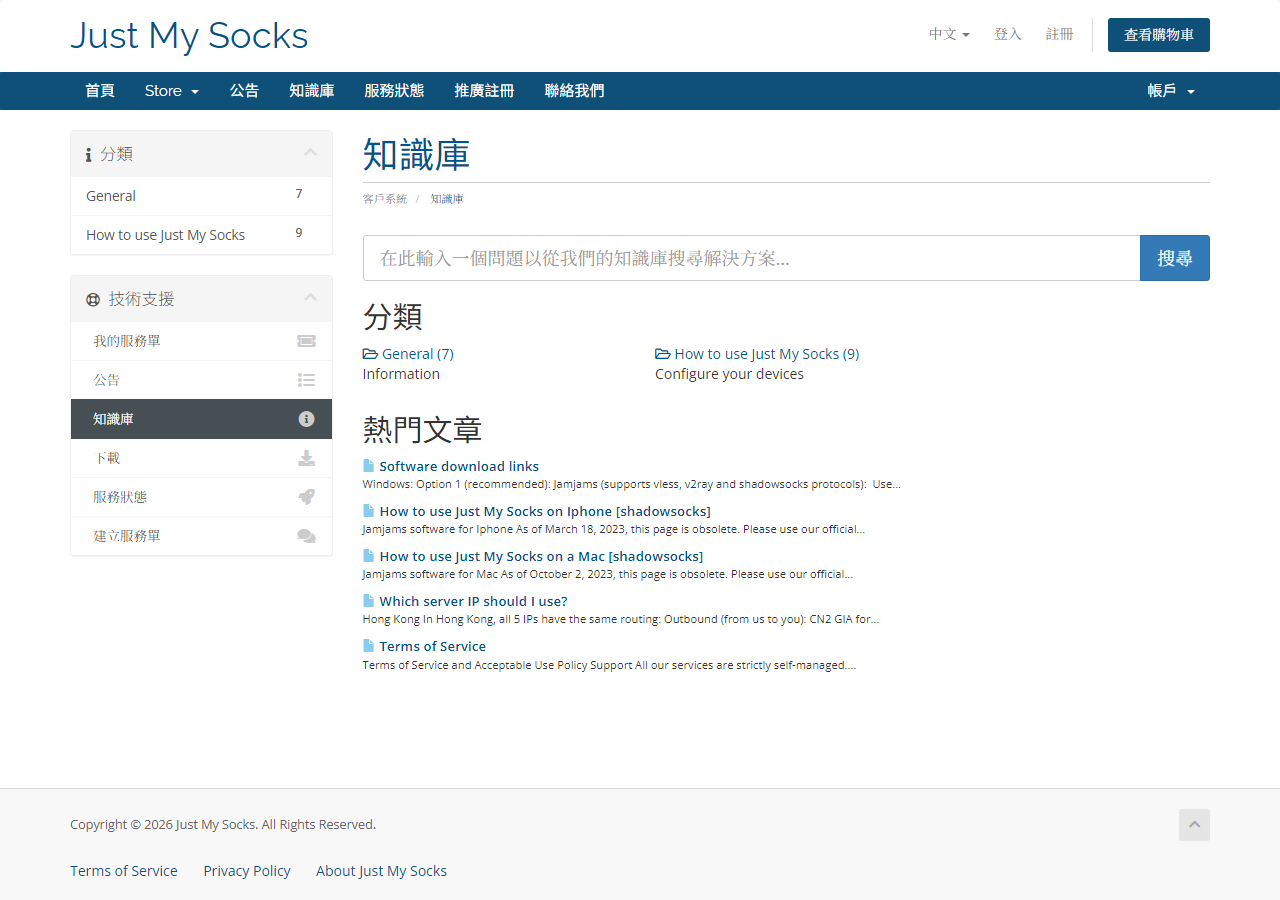Open How to use Just My Socks on Iphone article
1280x900 pixels.
pyautogui.click(x=545, y=511)
